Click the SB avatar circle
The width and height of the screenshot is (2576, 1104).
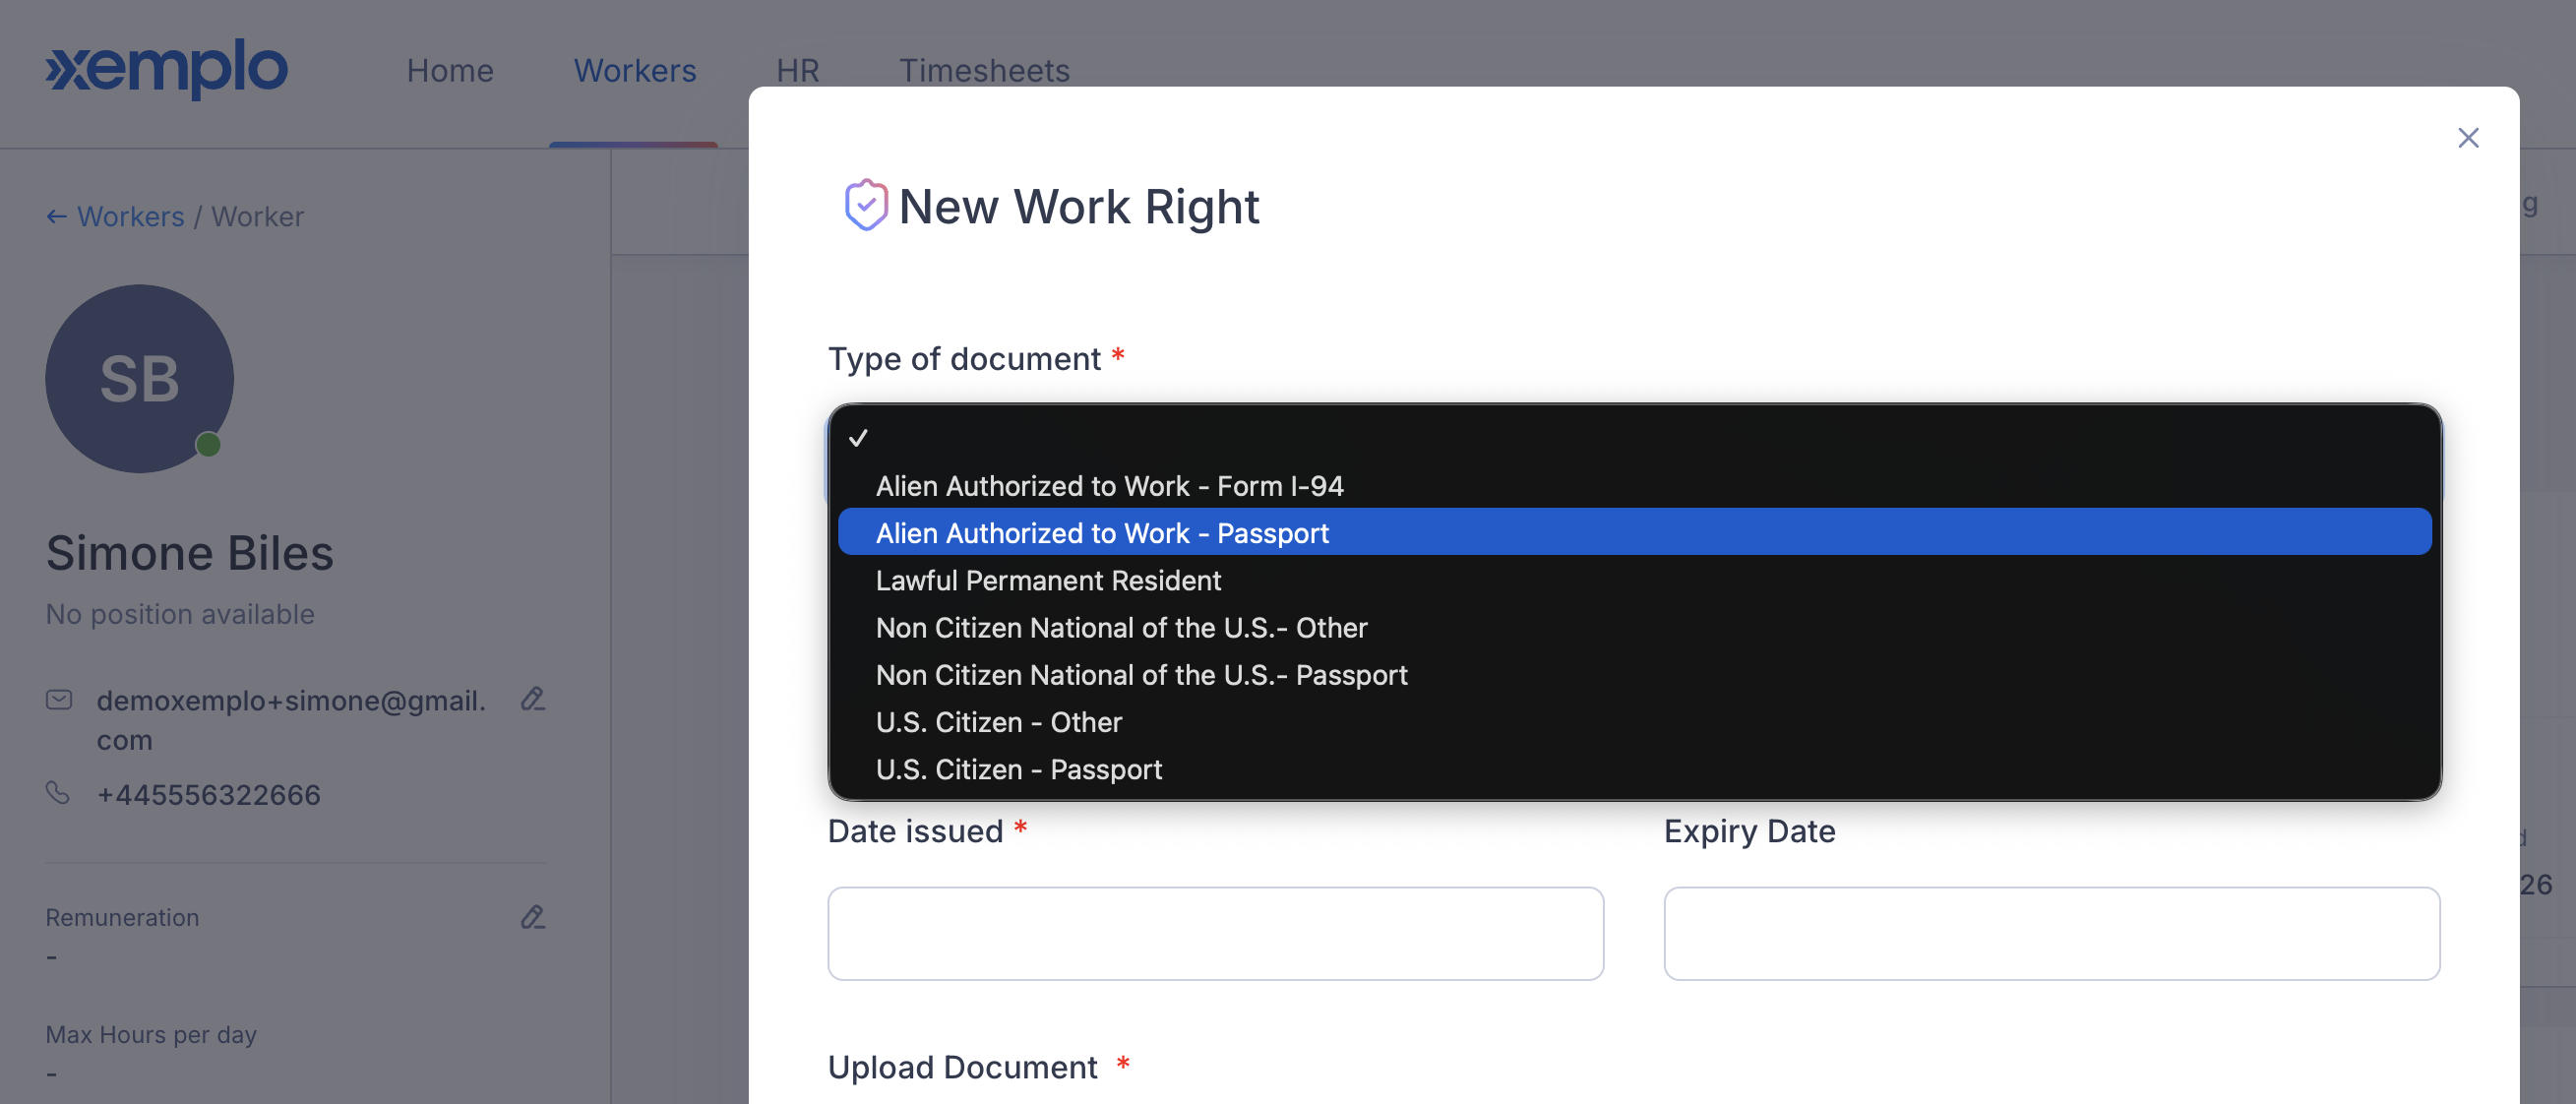(x=139, y=379)
